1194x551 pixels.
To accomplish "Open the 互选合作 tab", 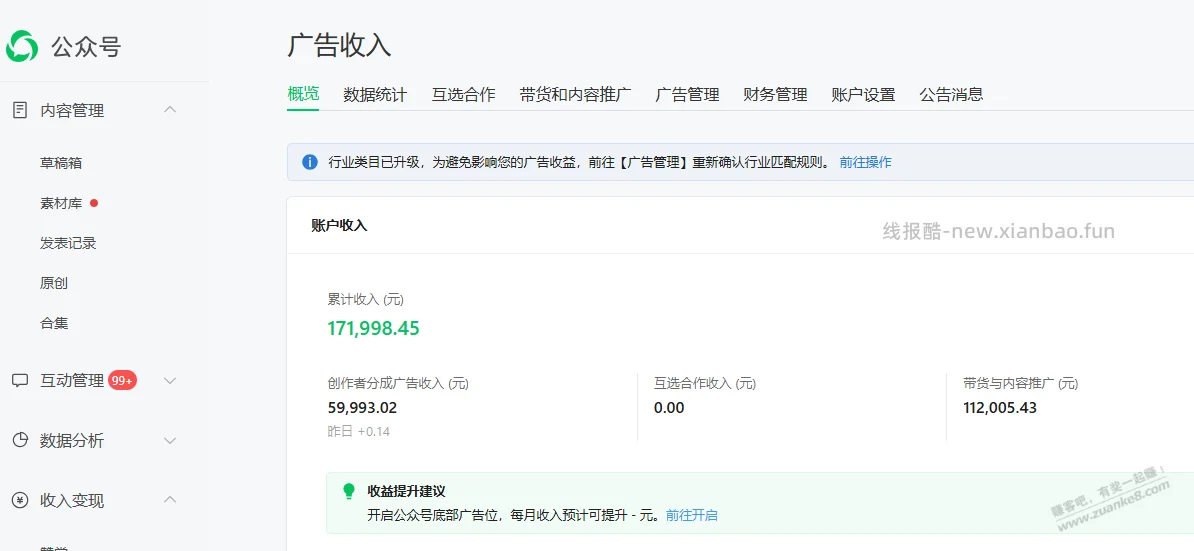I will [463, 94].
